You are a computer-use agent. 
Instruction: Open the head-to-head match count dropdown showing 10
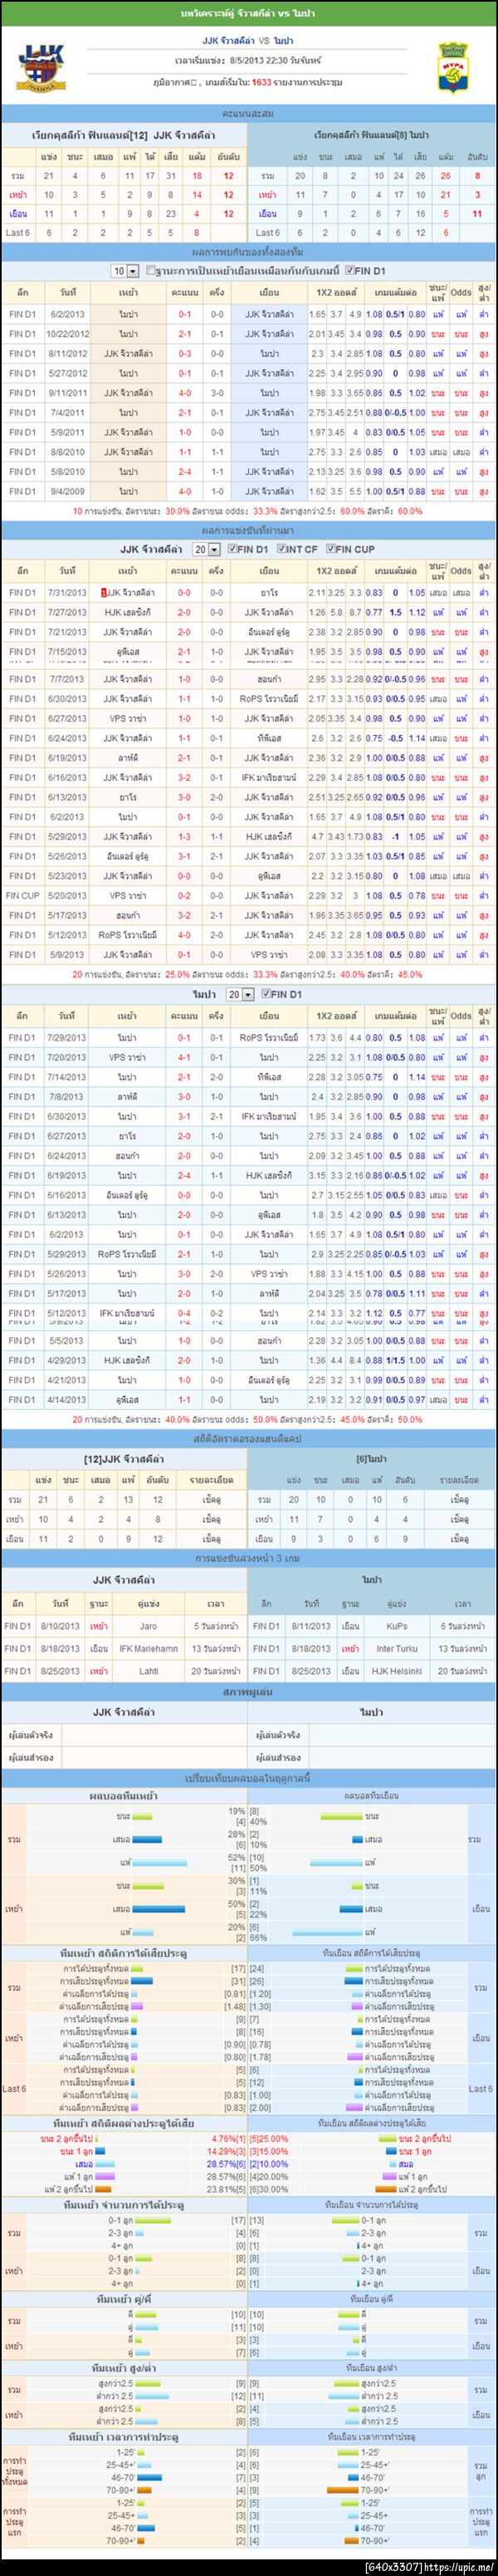(124, 270)
